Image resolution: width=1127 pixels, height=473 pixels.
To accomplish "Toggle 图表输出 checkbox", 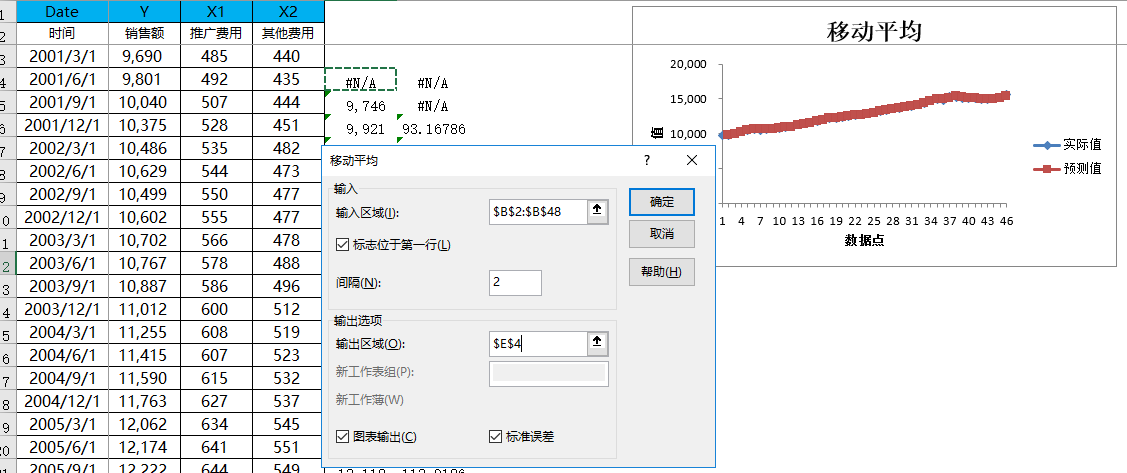I will [341, 436].
